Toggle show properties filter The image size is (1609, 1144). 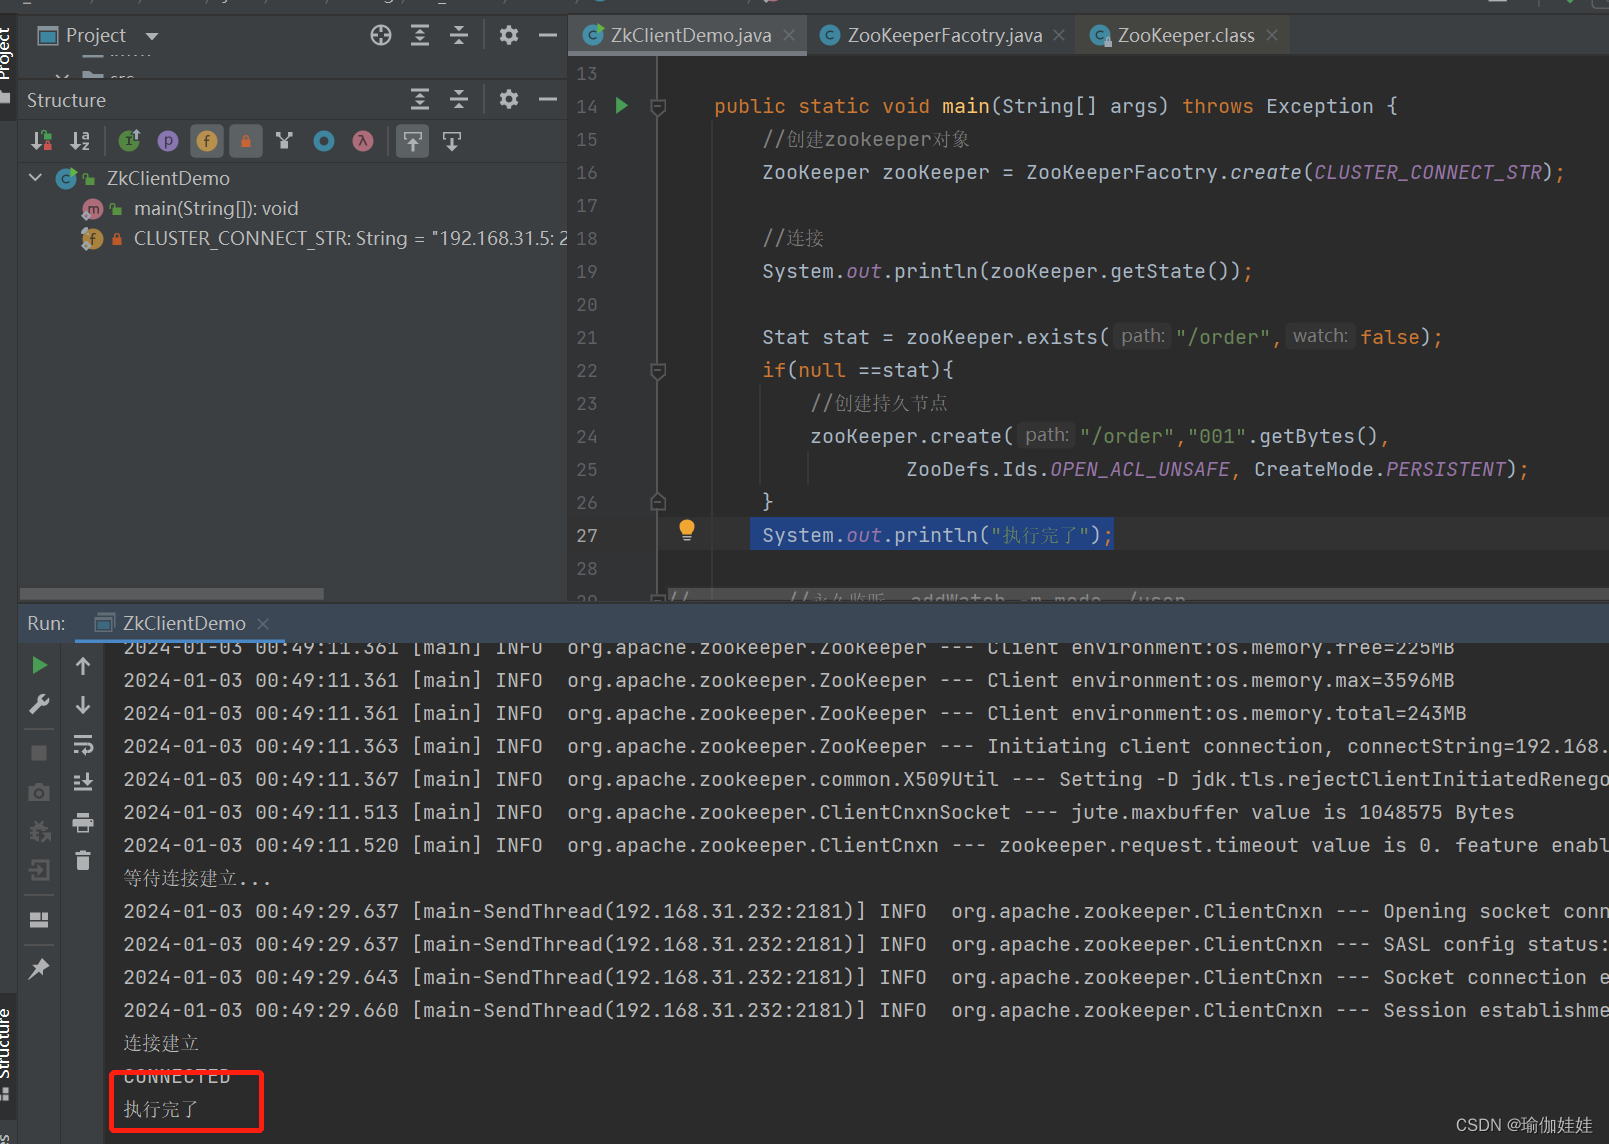pyautogui.click(x=168, y=141)
